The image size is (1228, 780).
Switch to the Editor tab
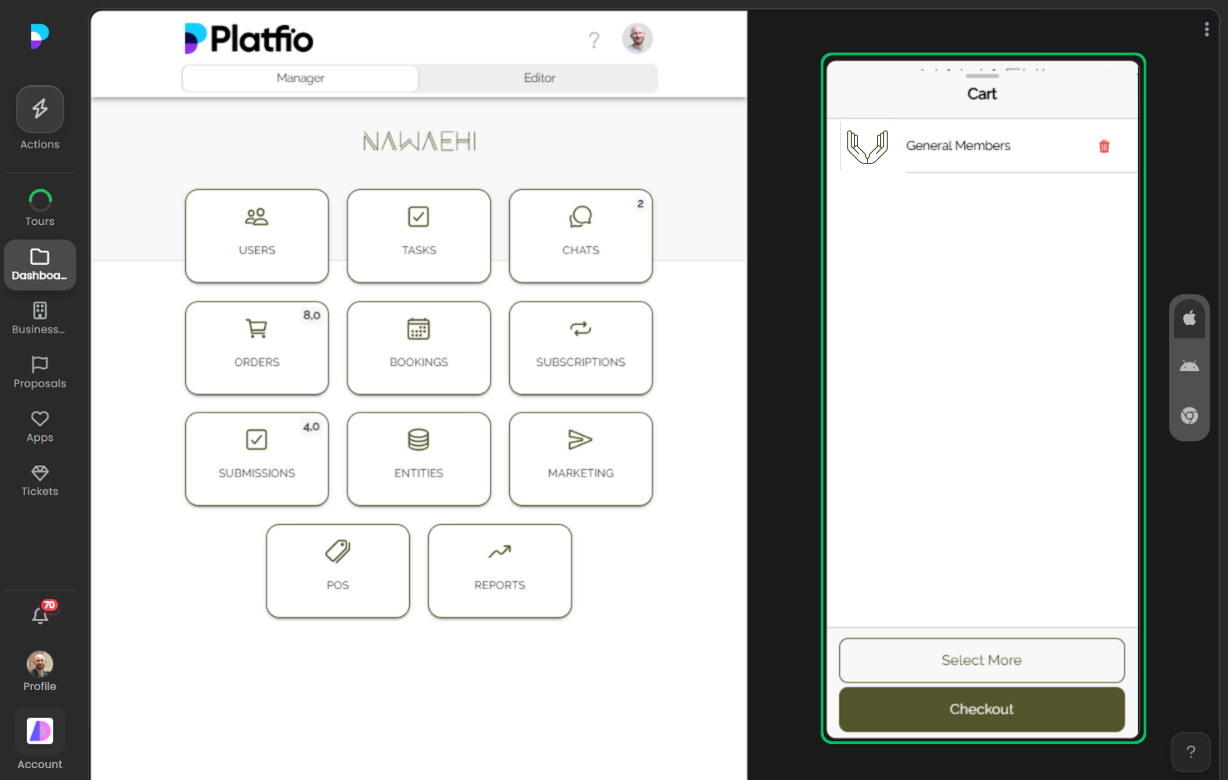point(539,78)
